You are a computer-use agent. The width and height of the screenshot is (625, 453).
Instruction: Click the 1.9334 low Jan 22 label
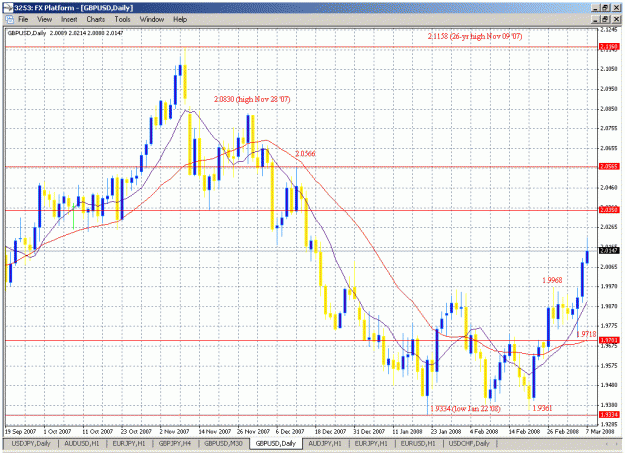465,409
